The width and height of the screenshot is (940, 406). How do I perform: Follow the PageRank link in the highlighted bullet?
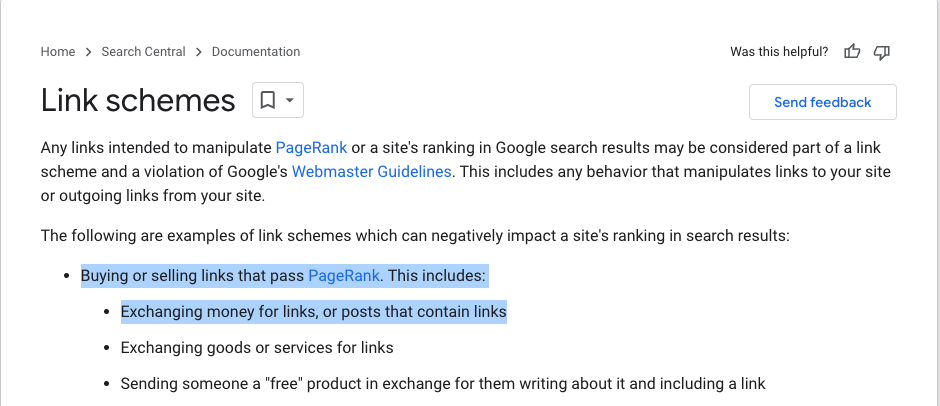pos(344,276)
